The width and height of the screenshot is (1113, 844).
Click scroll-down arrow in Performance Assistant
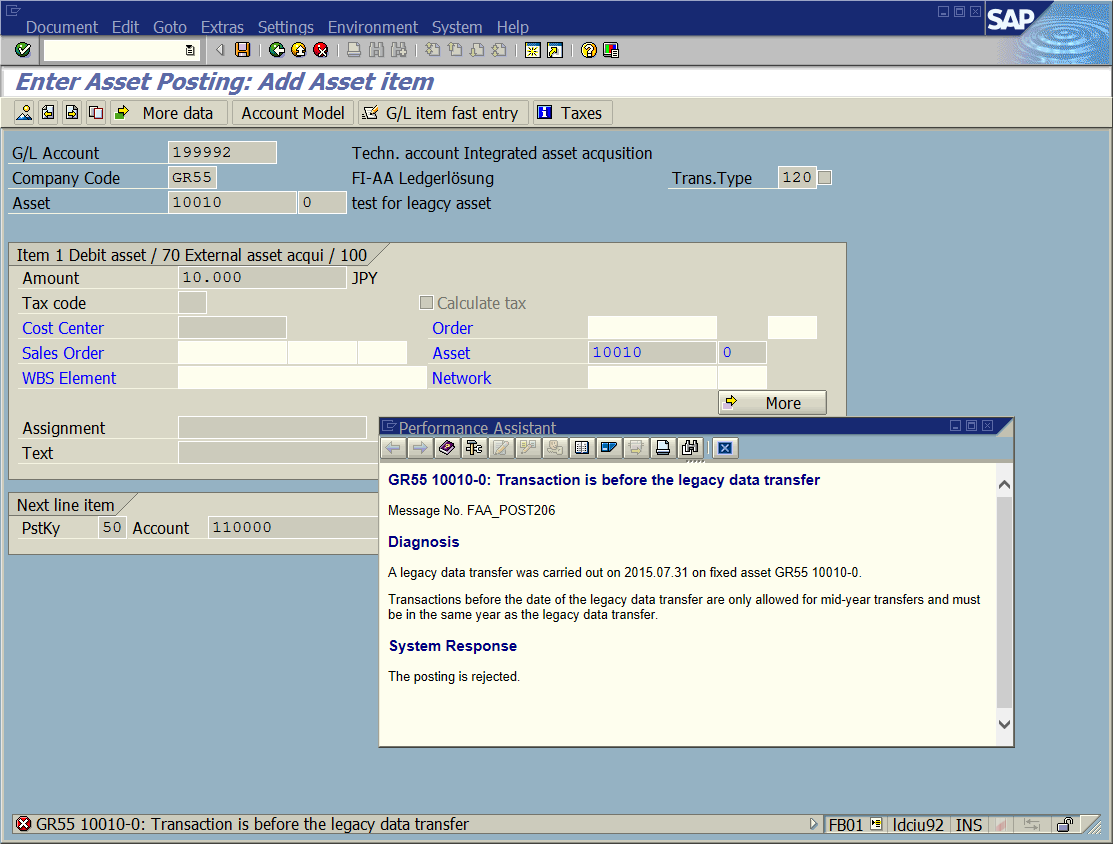(1004, 724)
